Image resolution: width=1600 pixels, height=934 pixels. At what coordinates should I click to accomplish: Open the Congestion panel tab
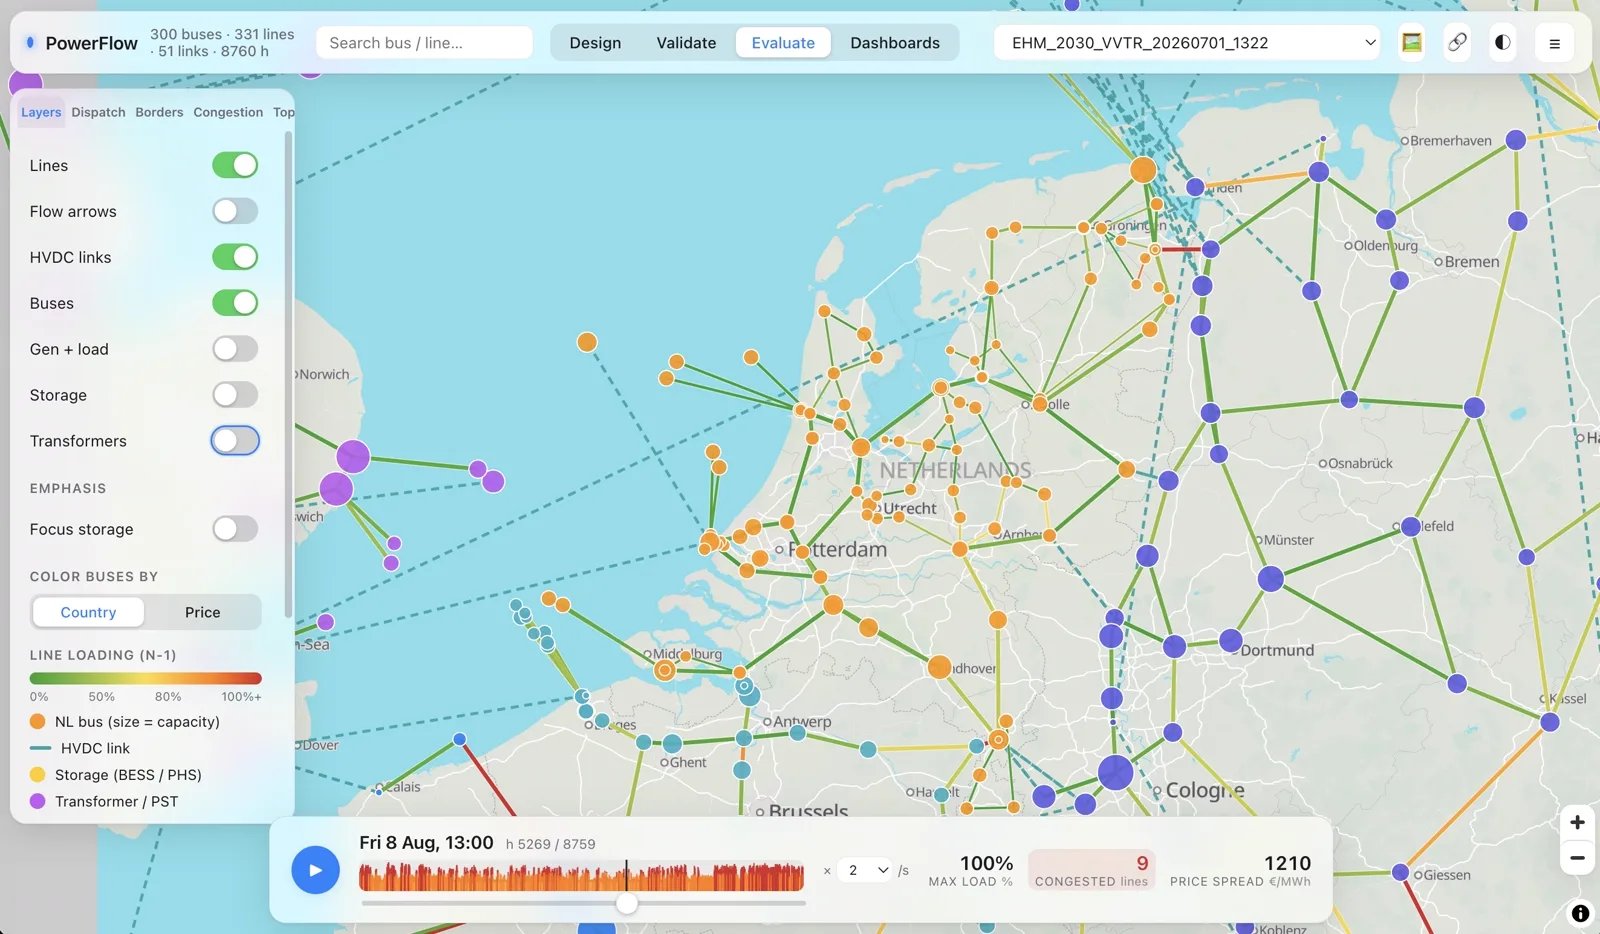coord(228,112)
